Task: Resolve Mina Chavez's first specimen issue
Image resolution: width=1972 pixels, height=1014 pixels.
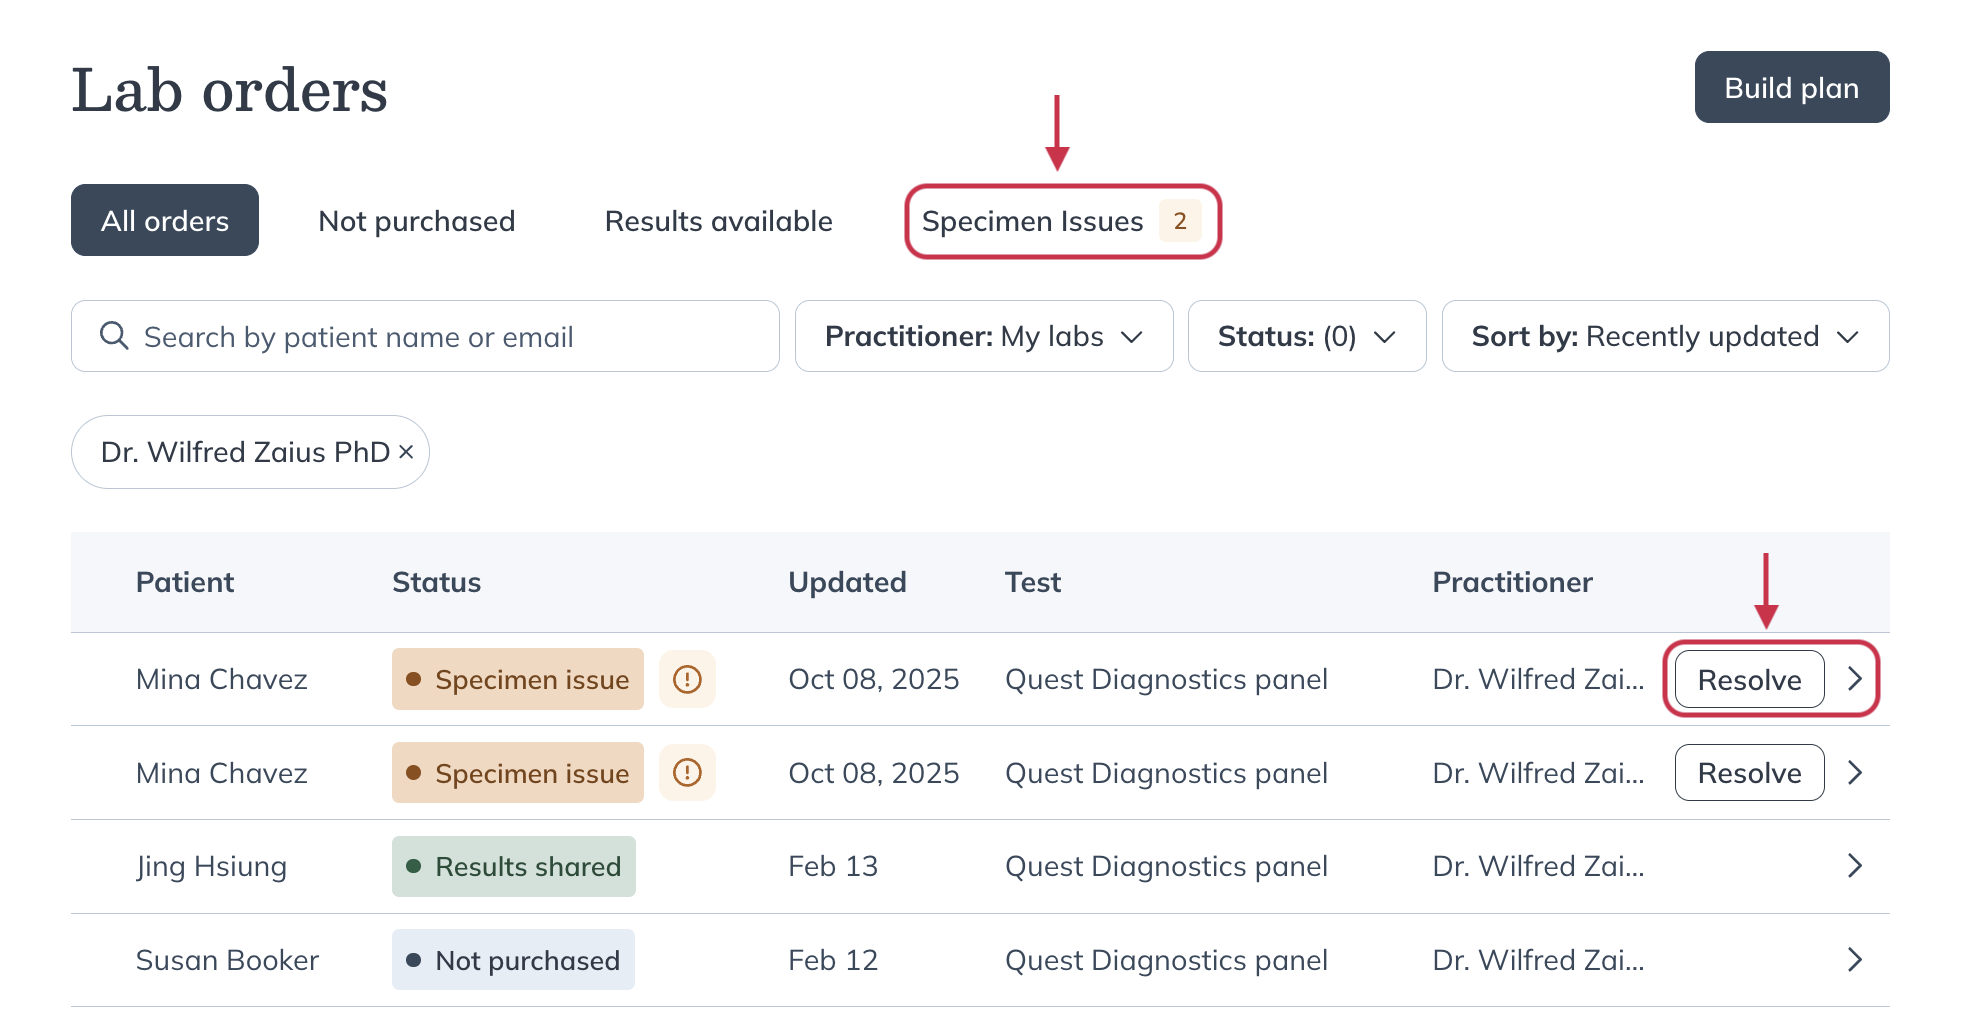Action: (1746, 679)
